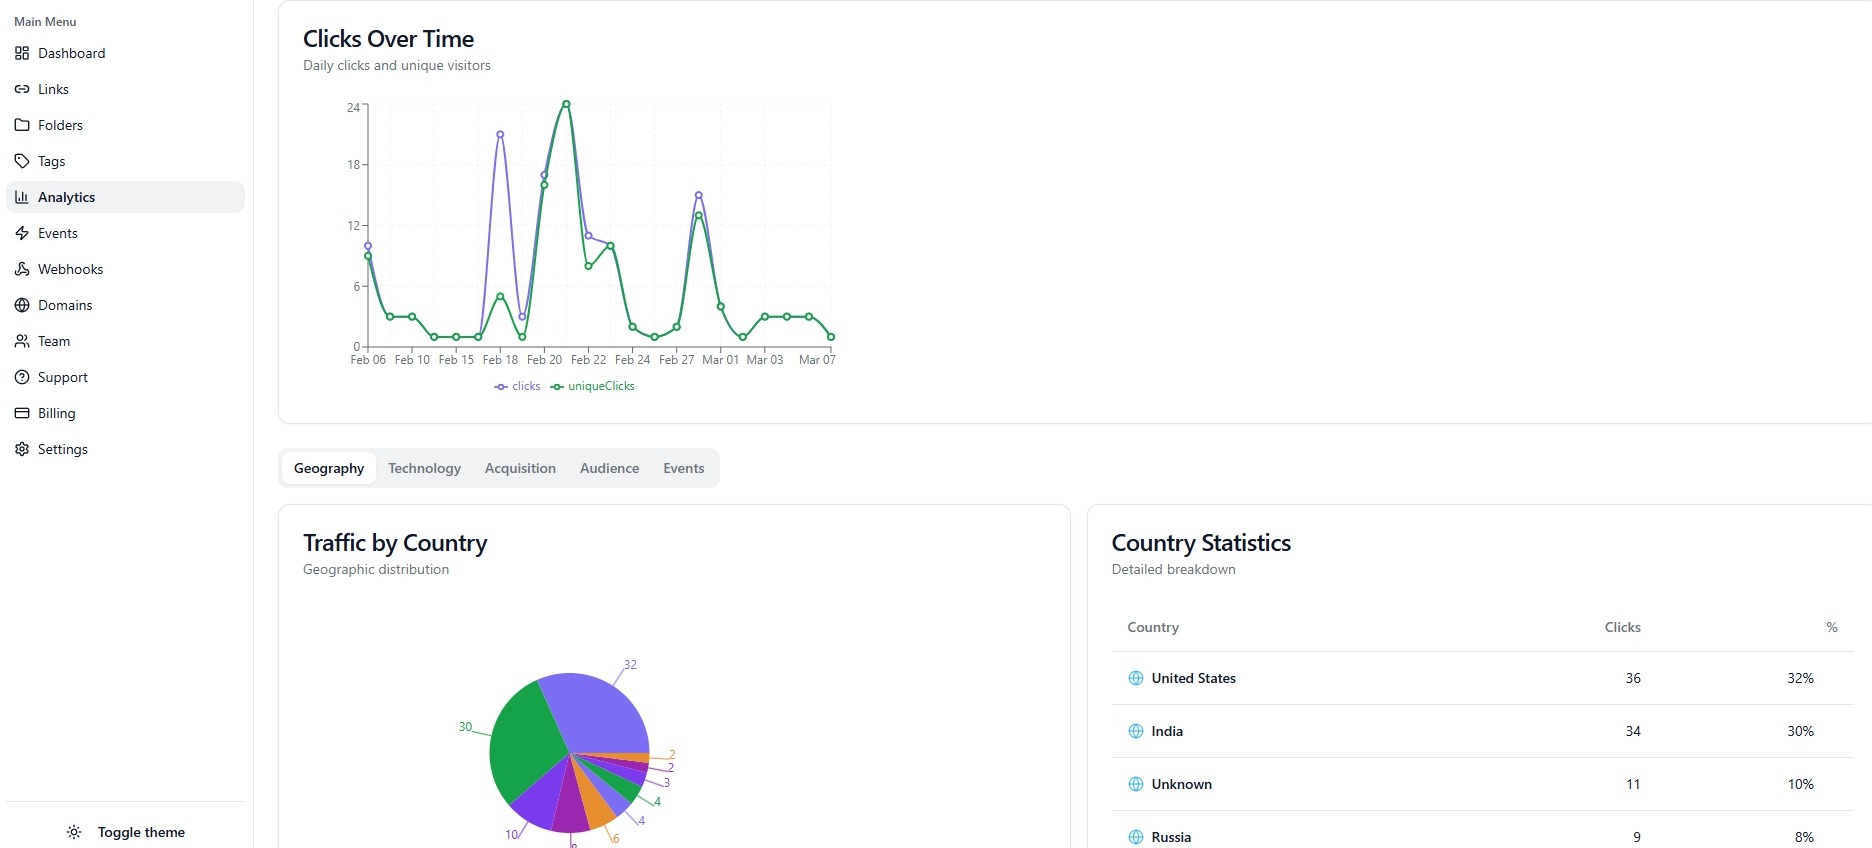Click the globe icon beside India
This screenshot has width=1872, height=848.
pos(1136,731)
